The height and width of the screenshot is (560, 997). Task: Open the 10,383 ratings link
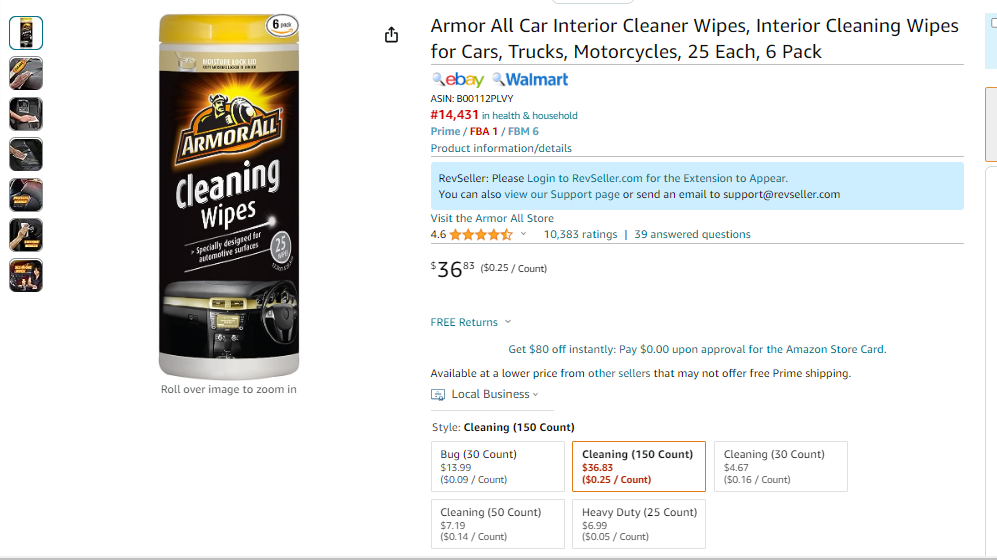(581, 235)
